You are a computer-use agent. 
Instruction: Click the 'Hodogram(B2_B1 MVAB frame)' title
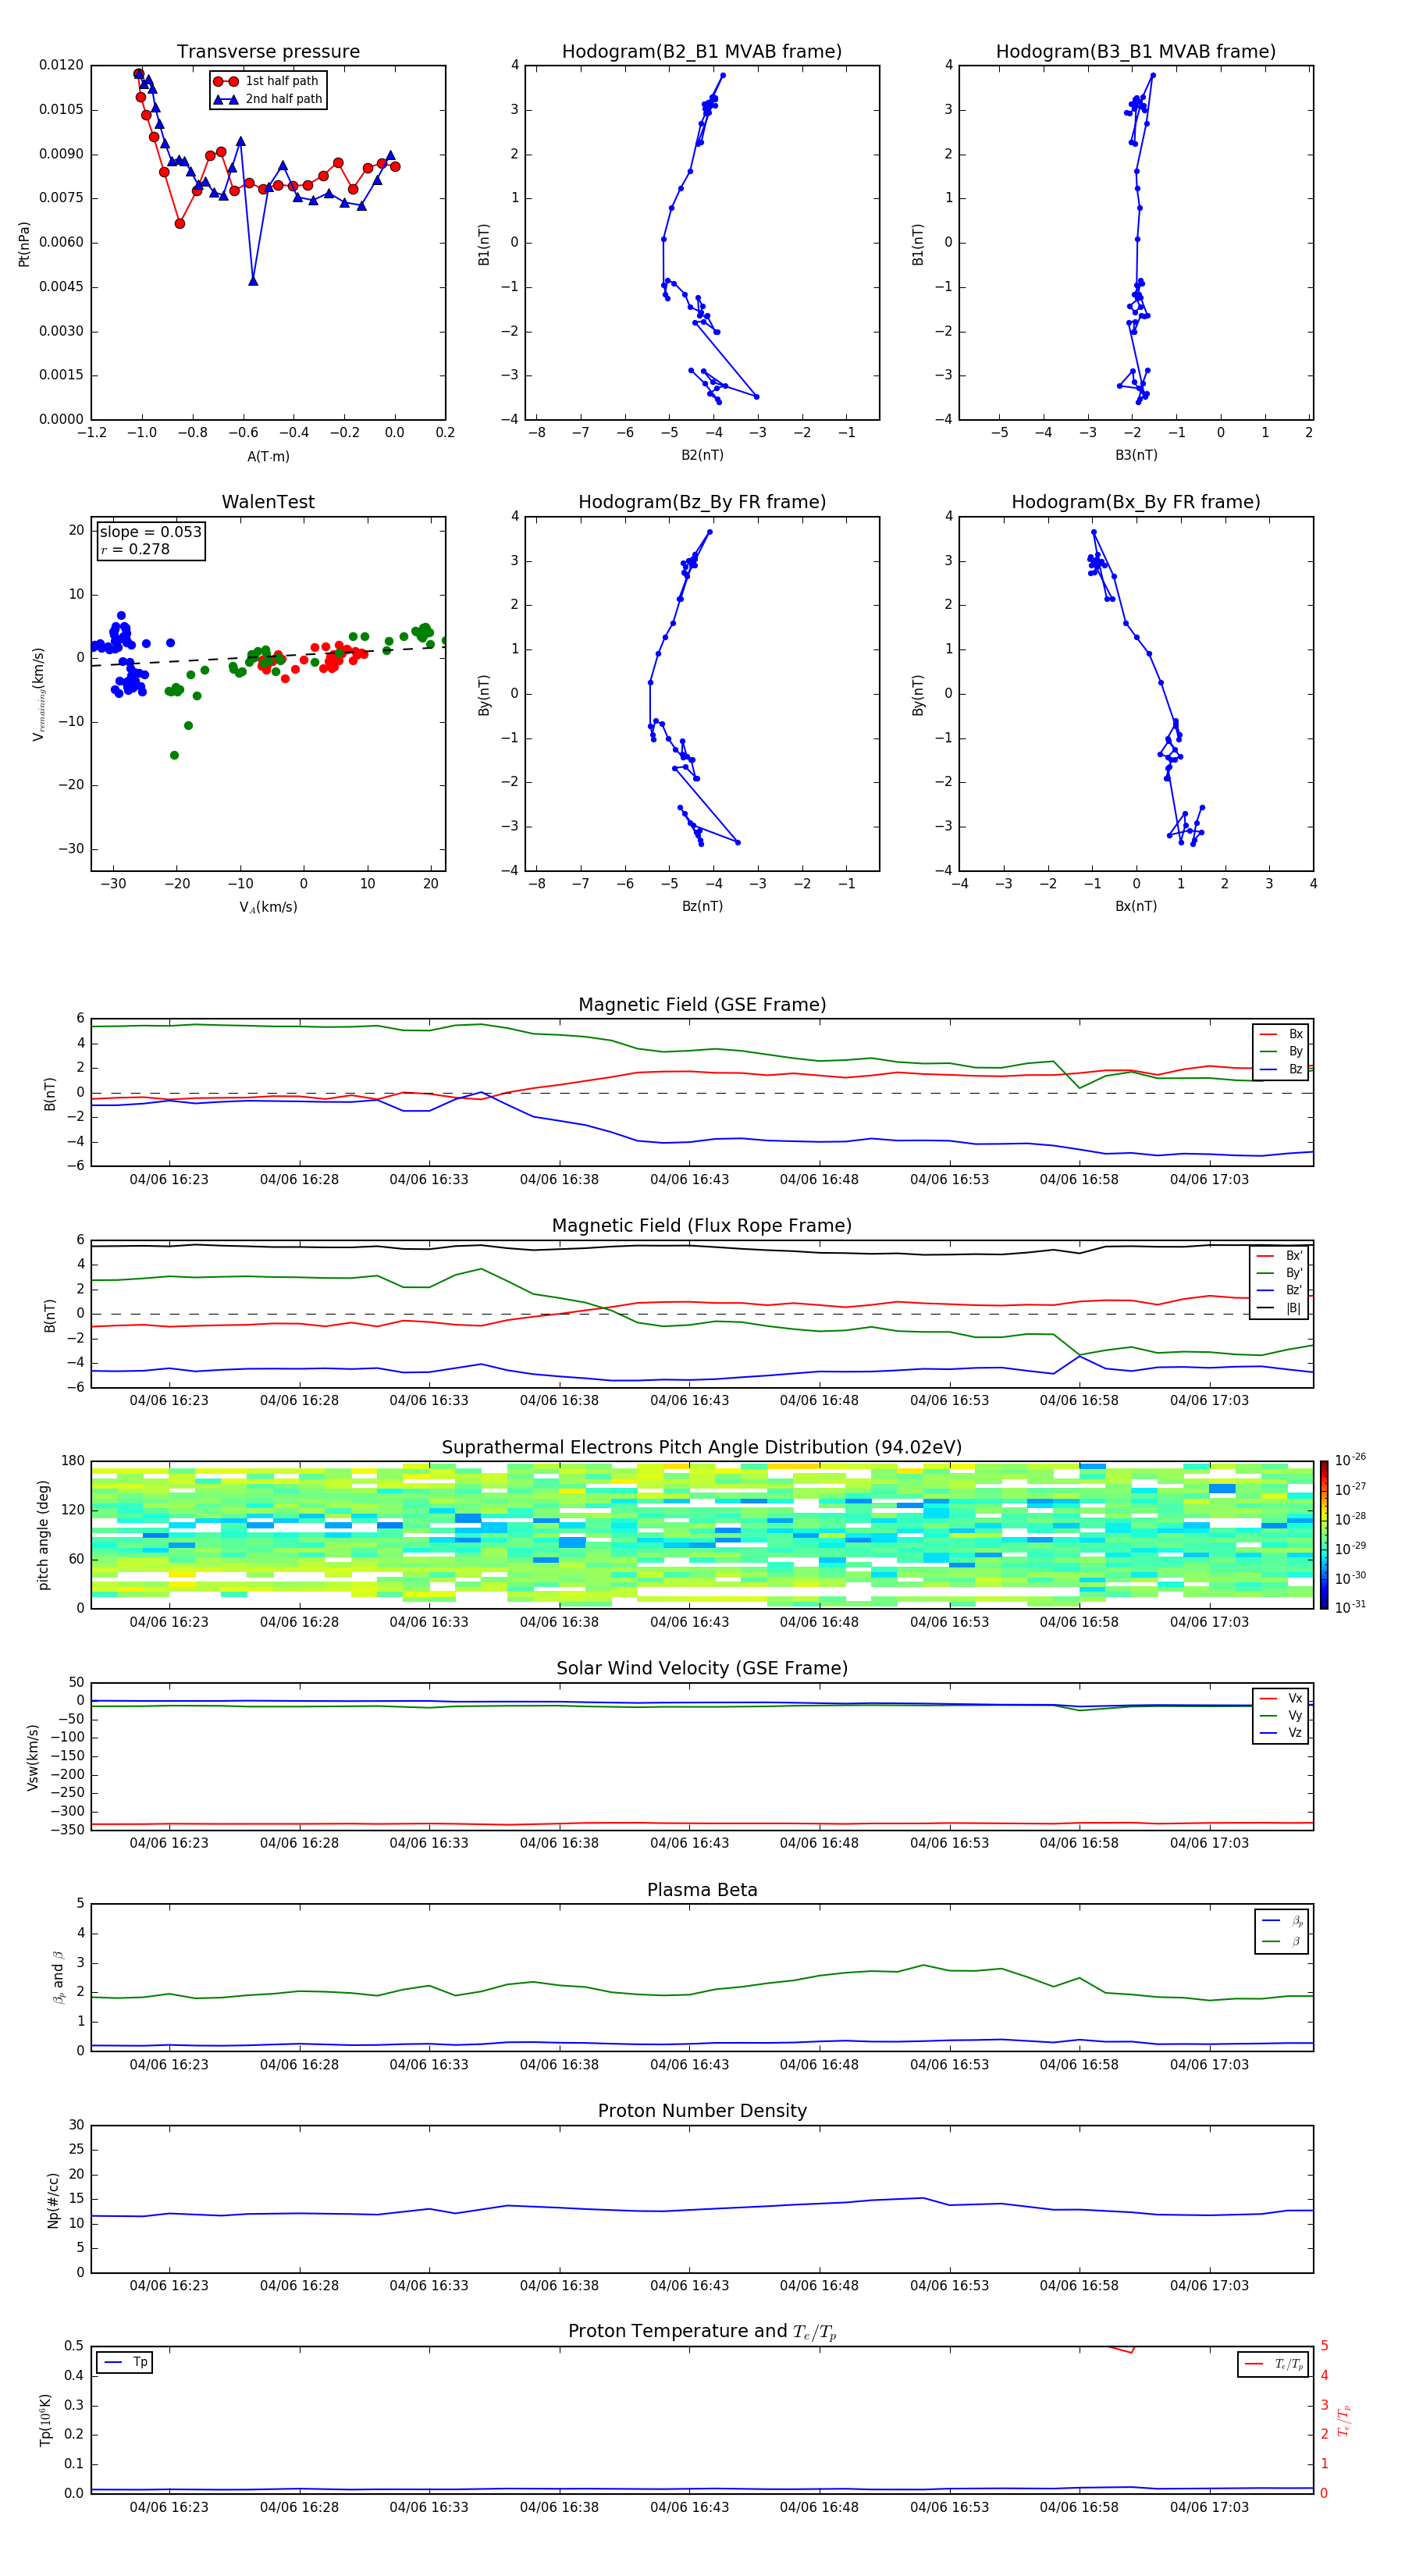pos(702,52)
